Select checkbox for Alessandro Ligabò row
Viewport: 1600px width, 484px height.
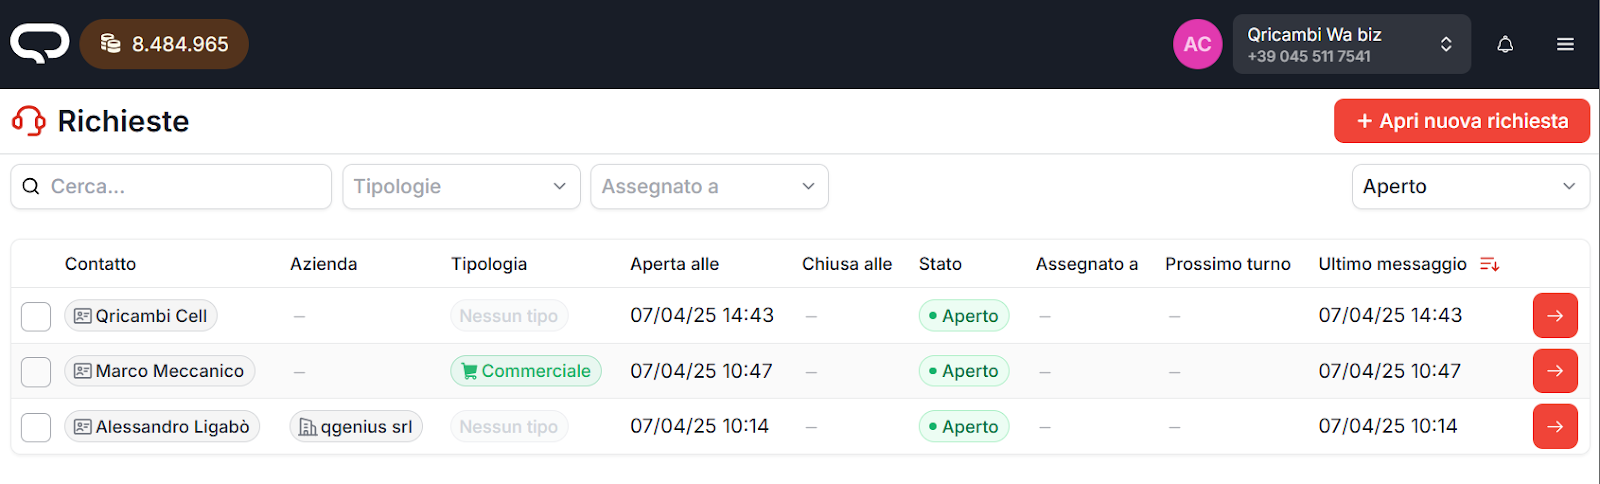pyautogui.click(x=36, y=427)
